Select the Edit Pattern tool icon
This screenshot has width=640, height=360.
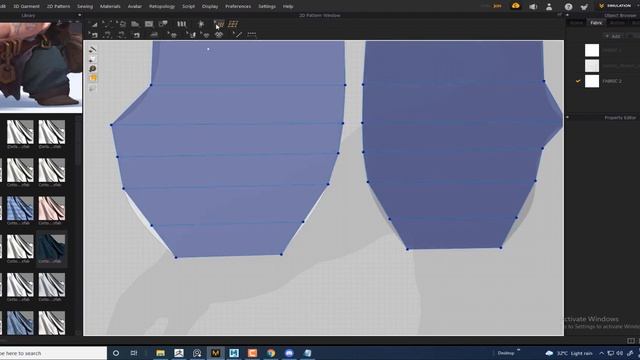pos(93,24)
